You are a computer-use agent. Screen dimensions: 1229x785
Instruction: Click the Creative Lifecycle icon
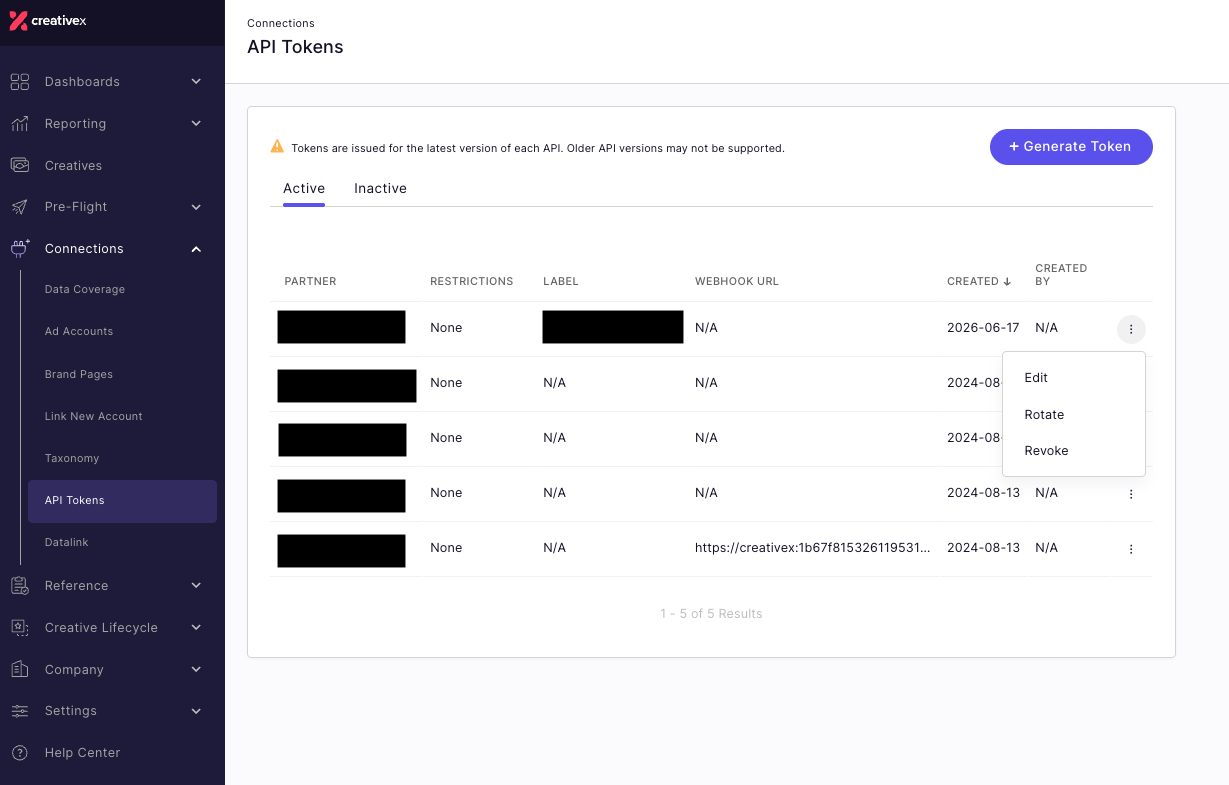click(20, 628)
